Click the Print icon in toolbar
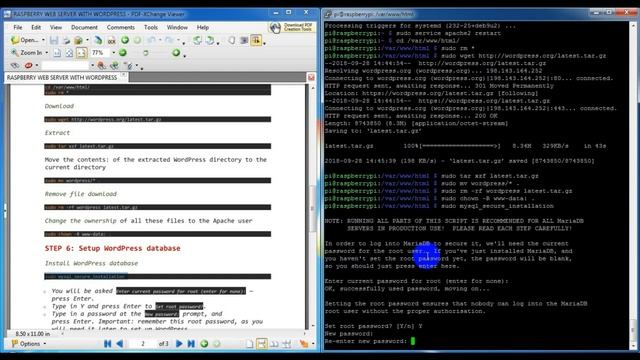This screenshot has width=640, height=360. [66, 40]
